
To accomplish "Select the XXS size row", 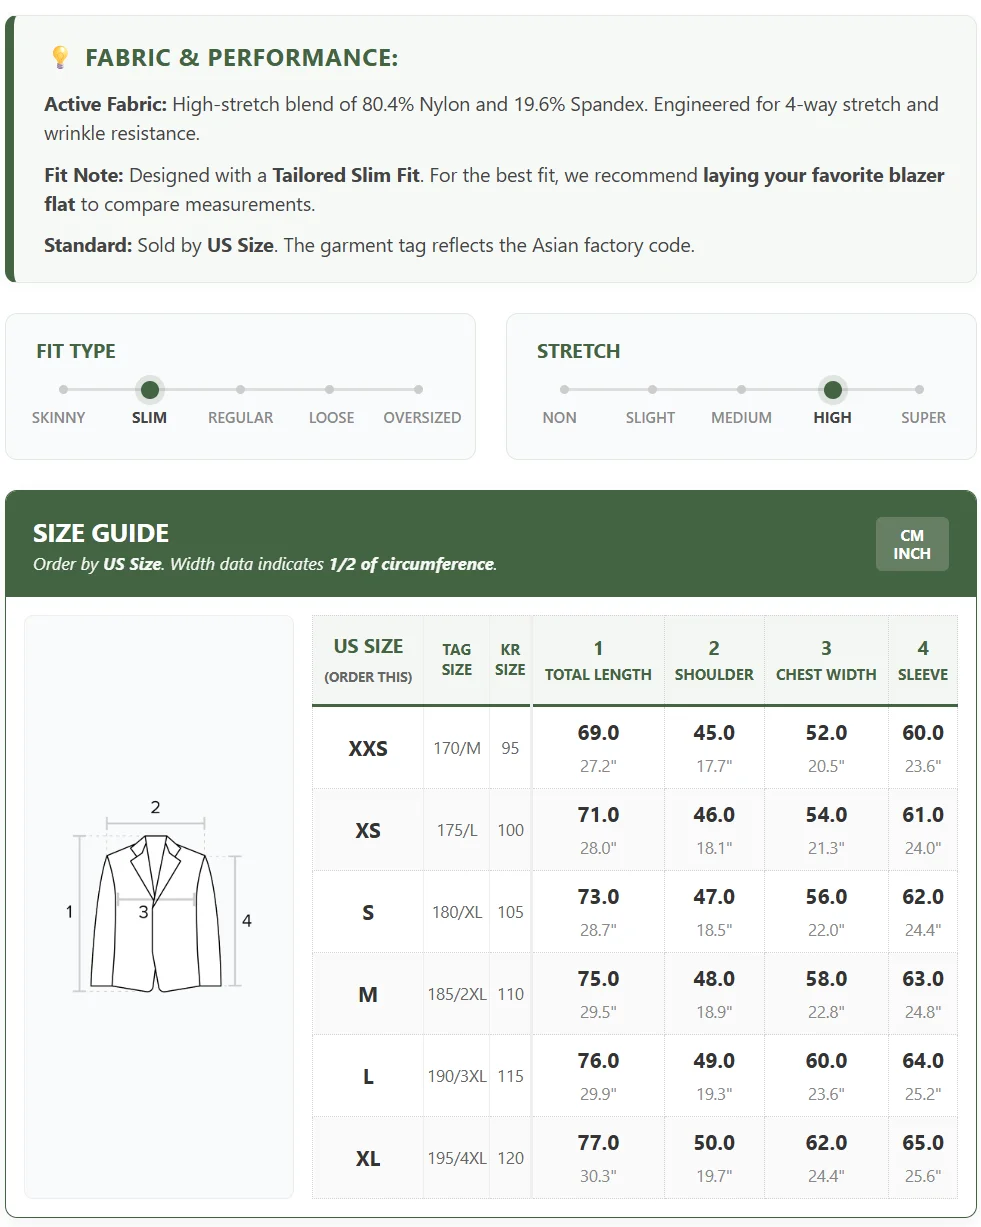I will 635,748.
